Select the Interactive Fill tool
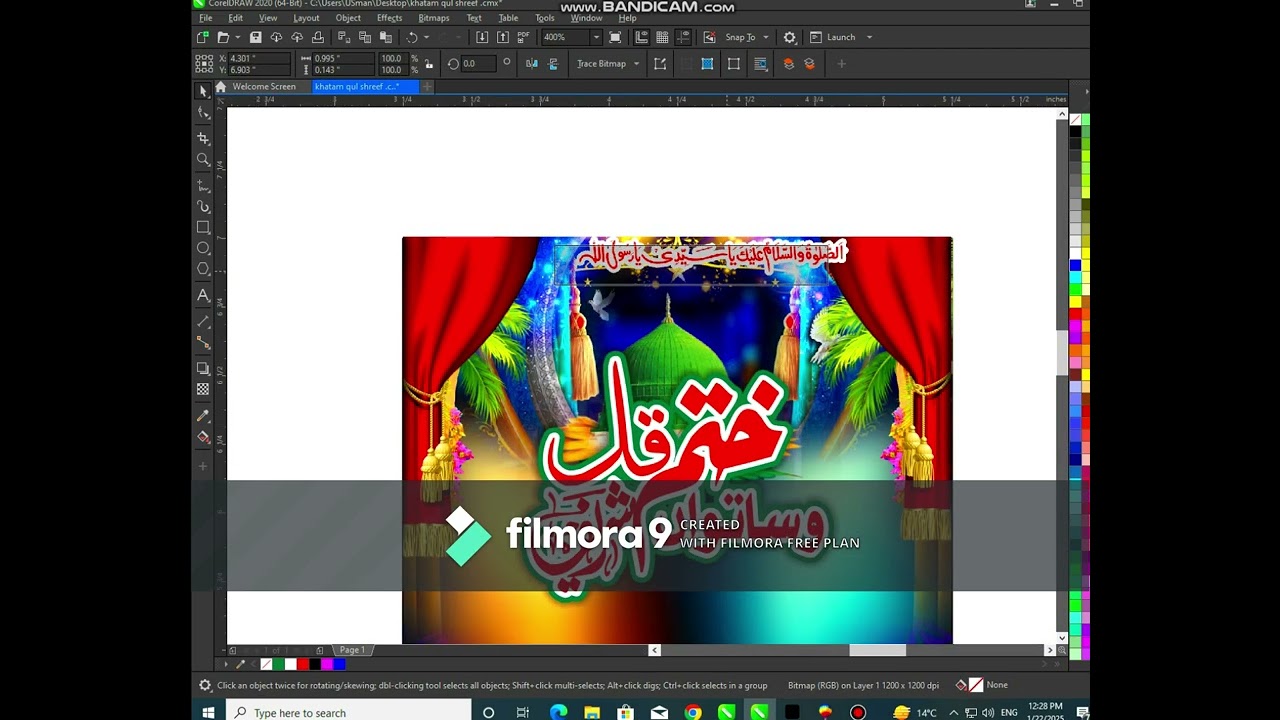1280x720 pixels. 203,437
